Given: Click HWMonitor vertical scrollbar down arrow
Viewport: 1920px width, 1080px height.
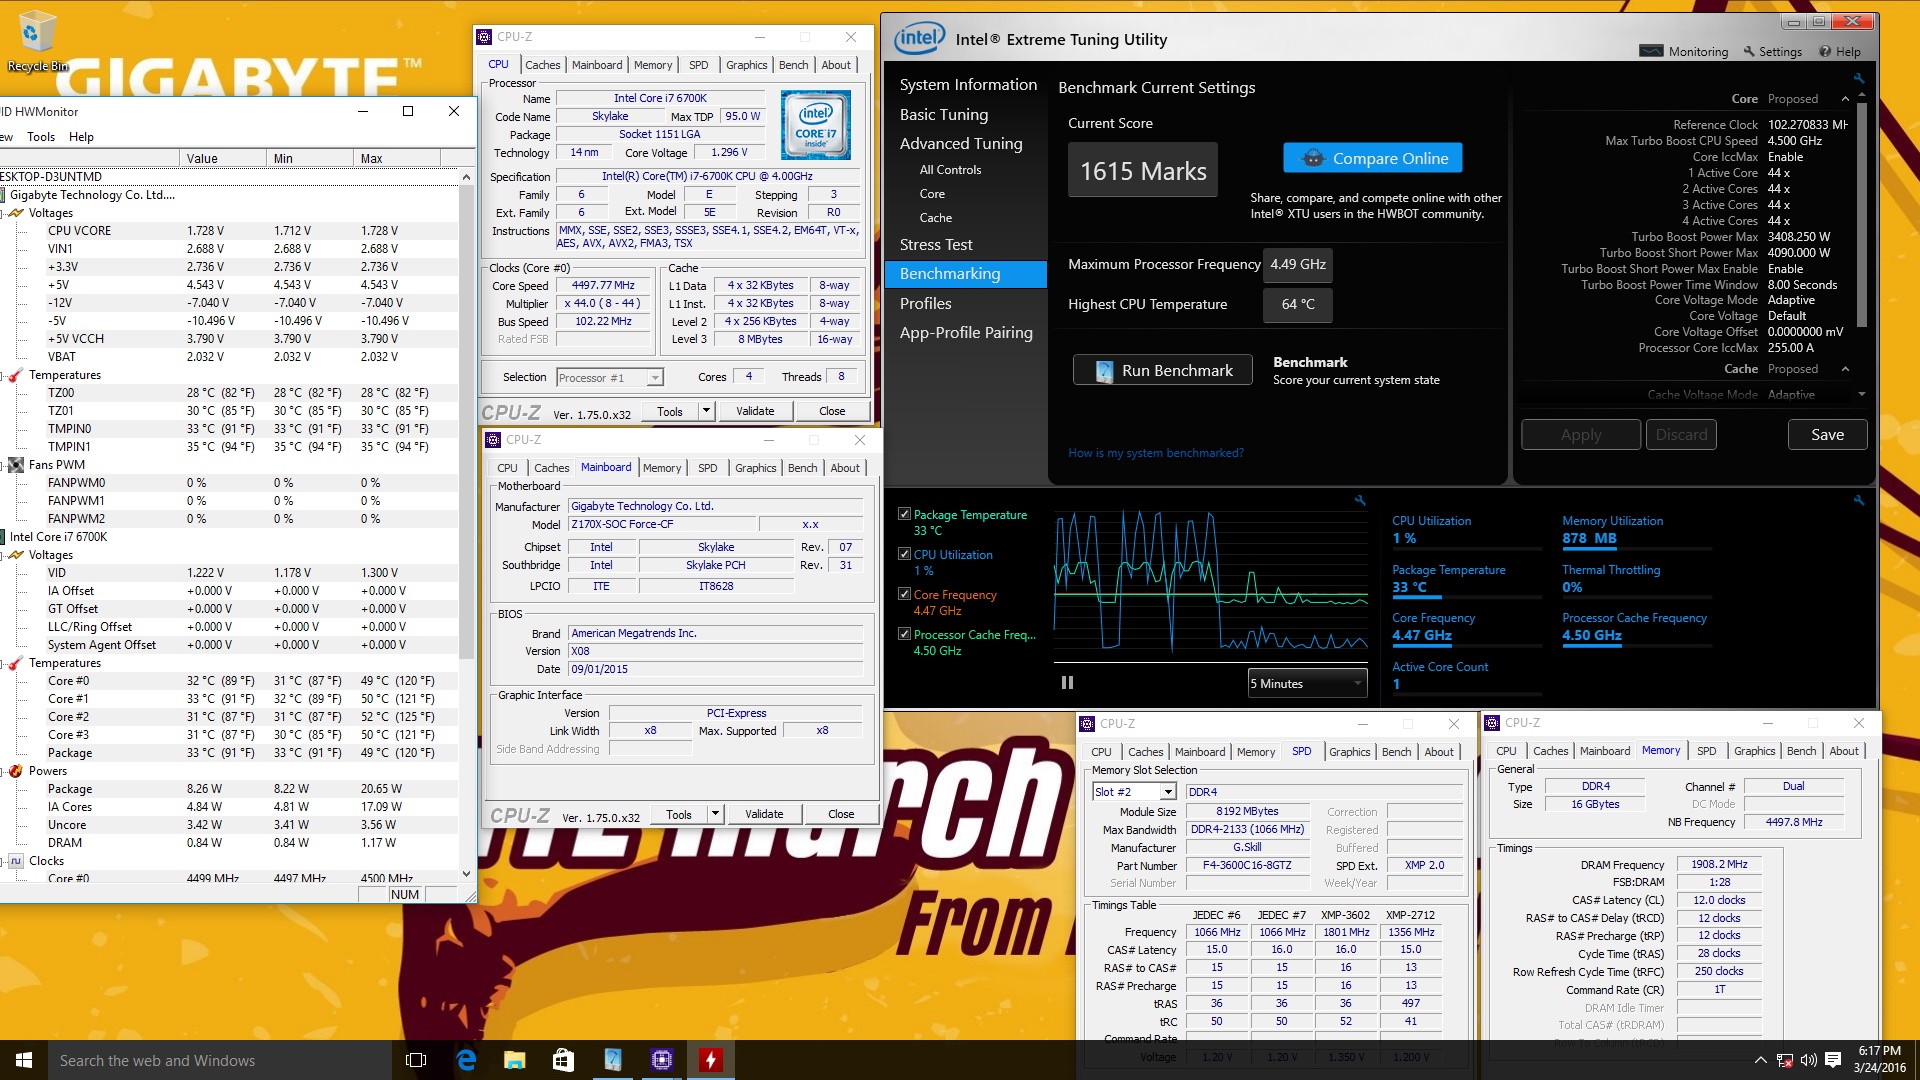Looking at the screenshot, I should coord(466,874).
